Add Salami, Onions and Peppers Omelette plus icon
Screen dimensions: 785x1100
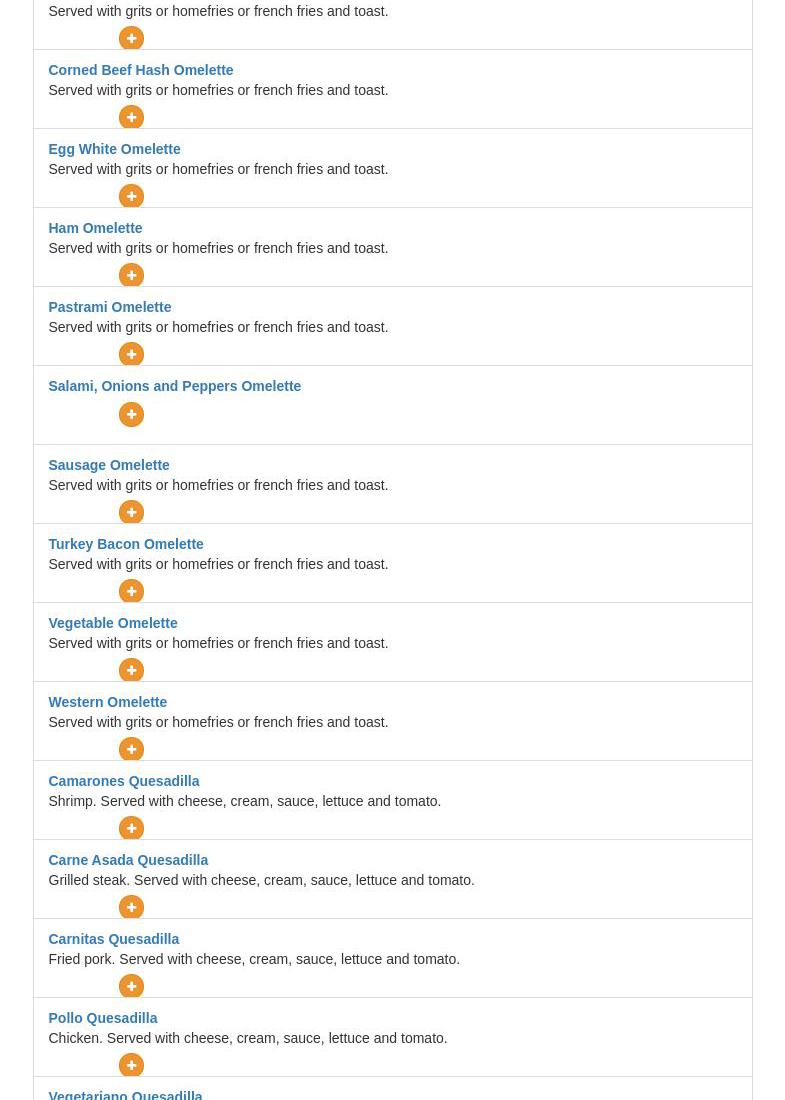pos(131,414)
